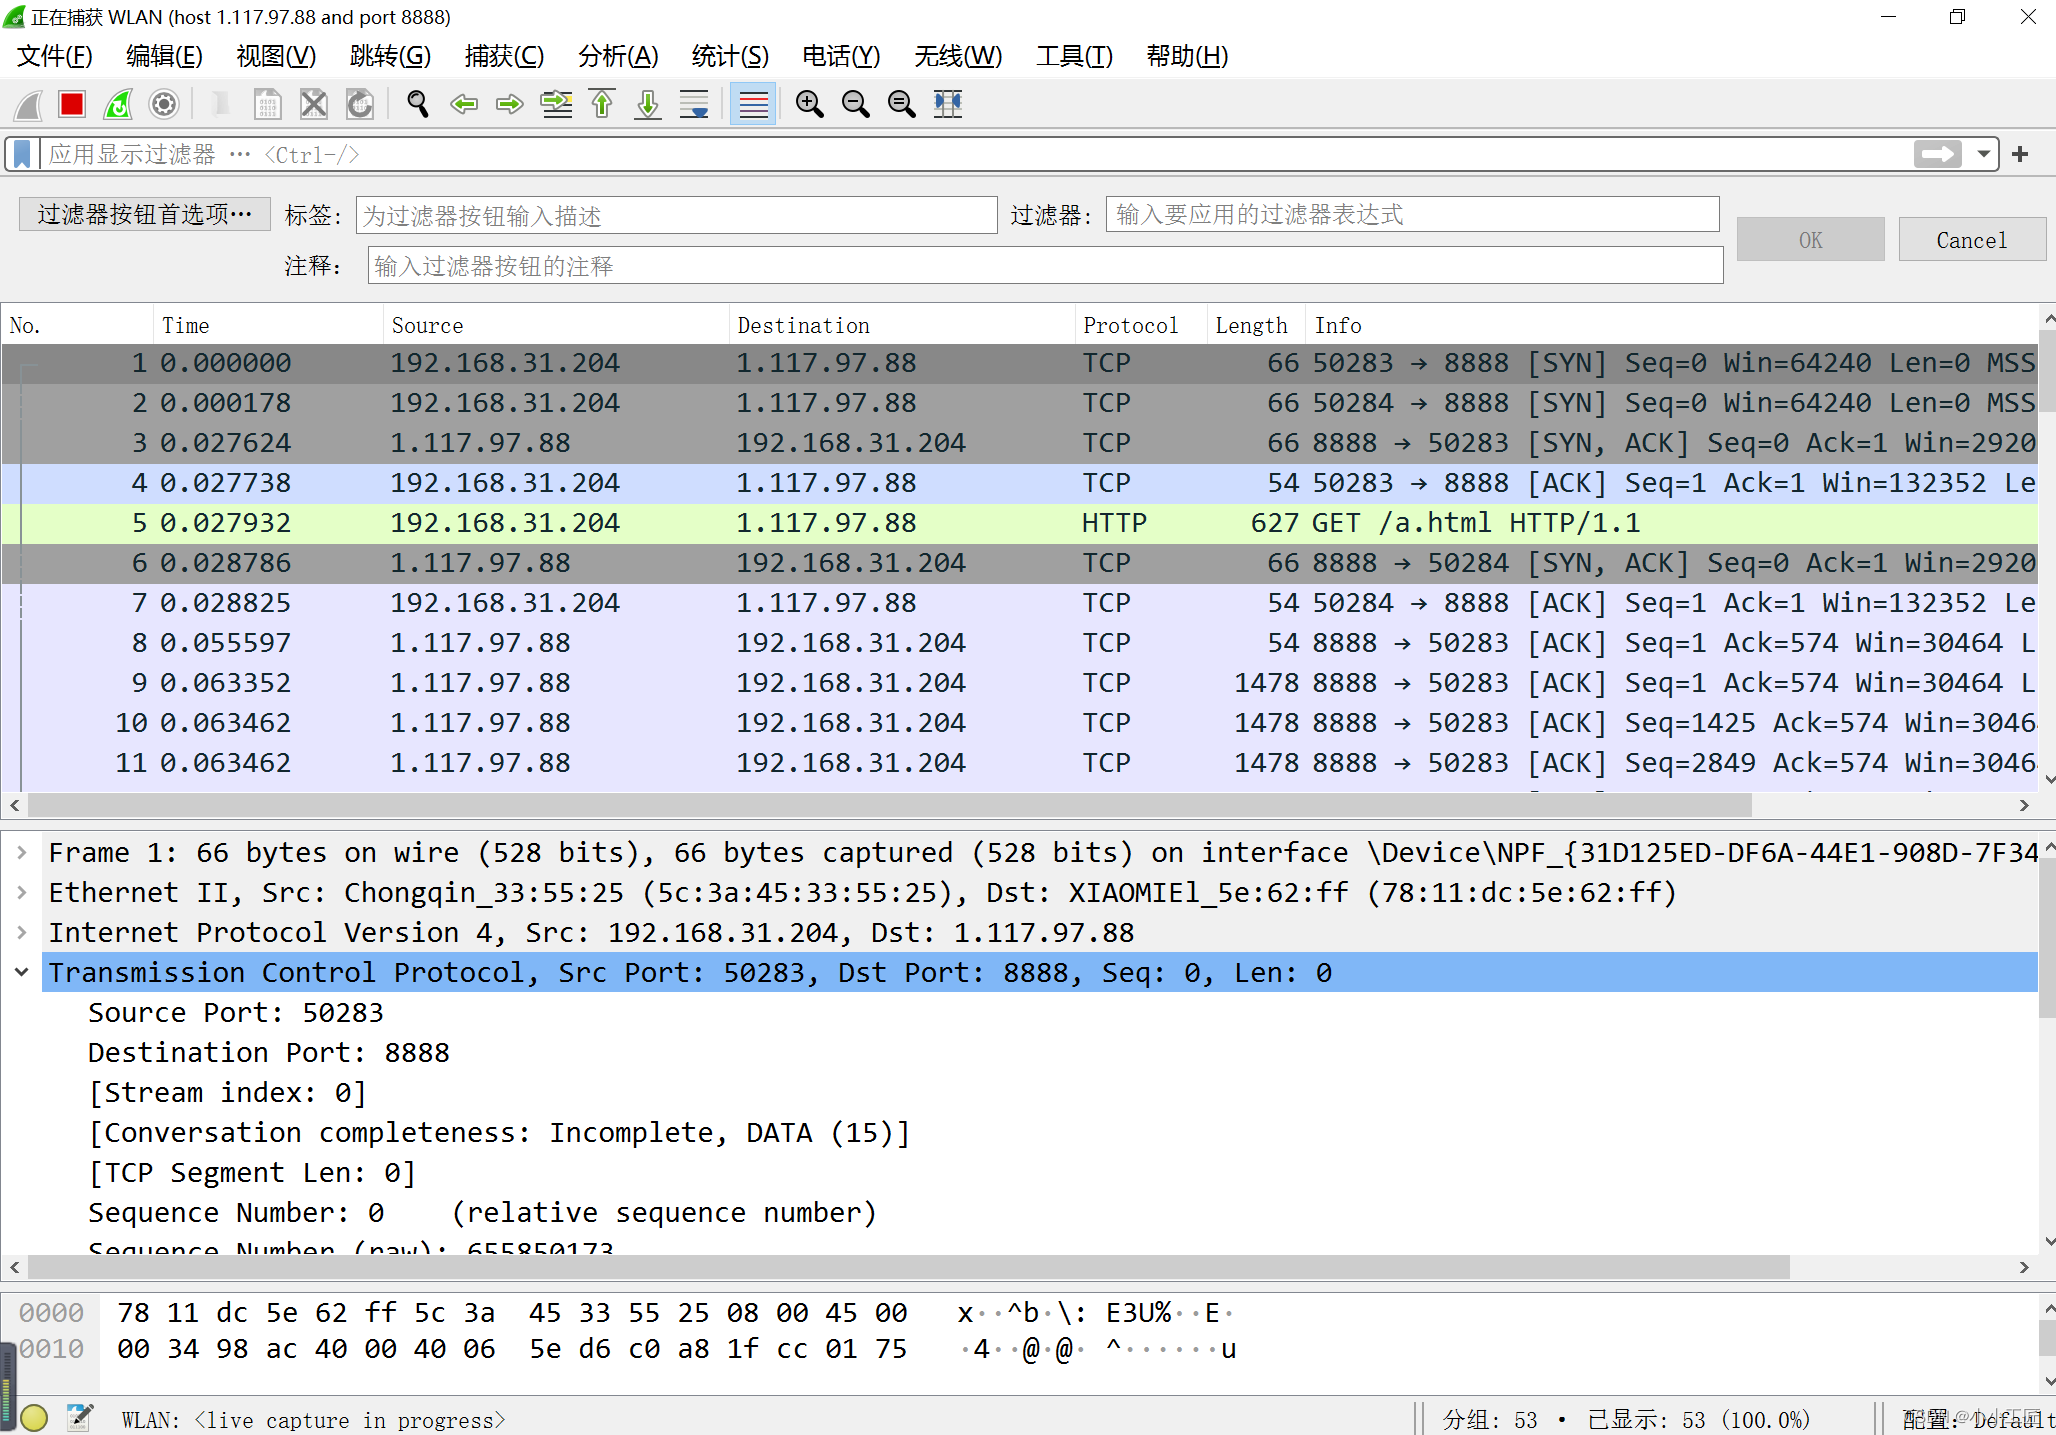This screenshot has width=2056, height=1435.
Task: Zoom in on packet text
Action: tap(810, 104)
